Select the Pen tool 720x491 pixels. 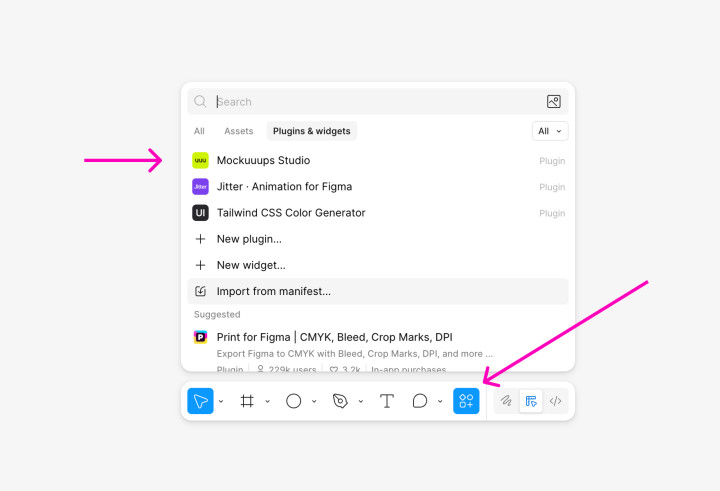(340, 401)
